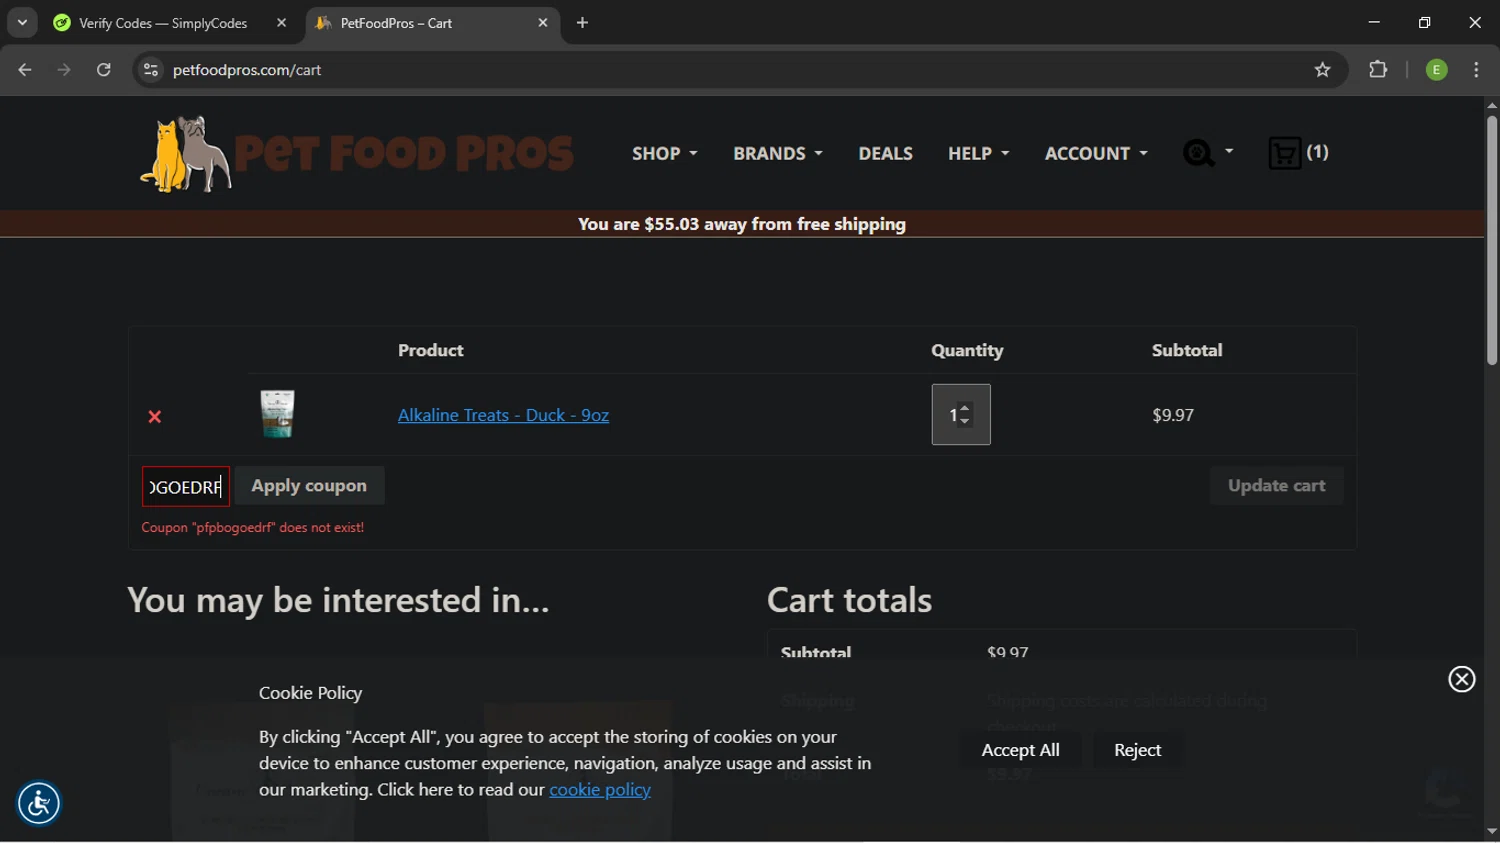Screen dimensions: 1500x843
Task: Click the free shipping notice banner text
Action: tap(742, 224)
